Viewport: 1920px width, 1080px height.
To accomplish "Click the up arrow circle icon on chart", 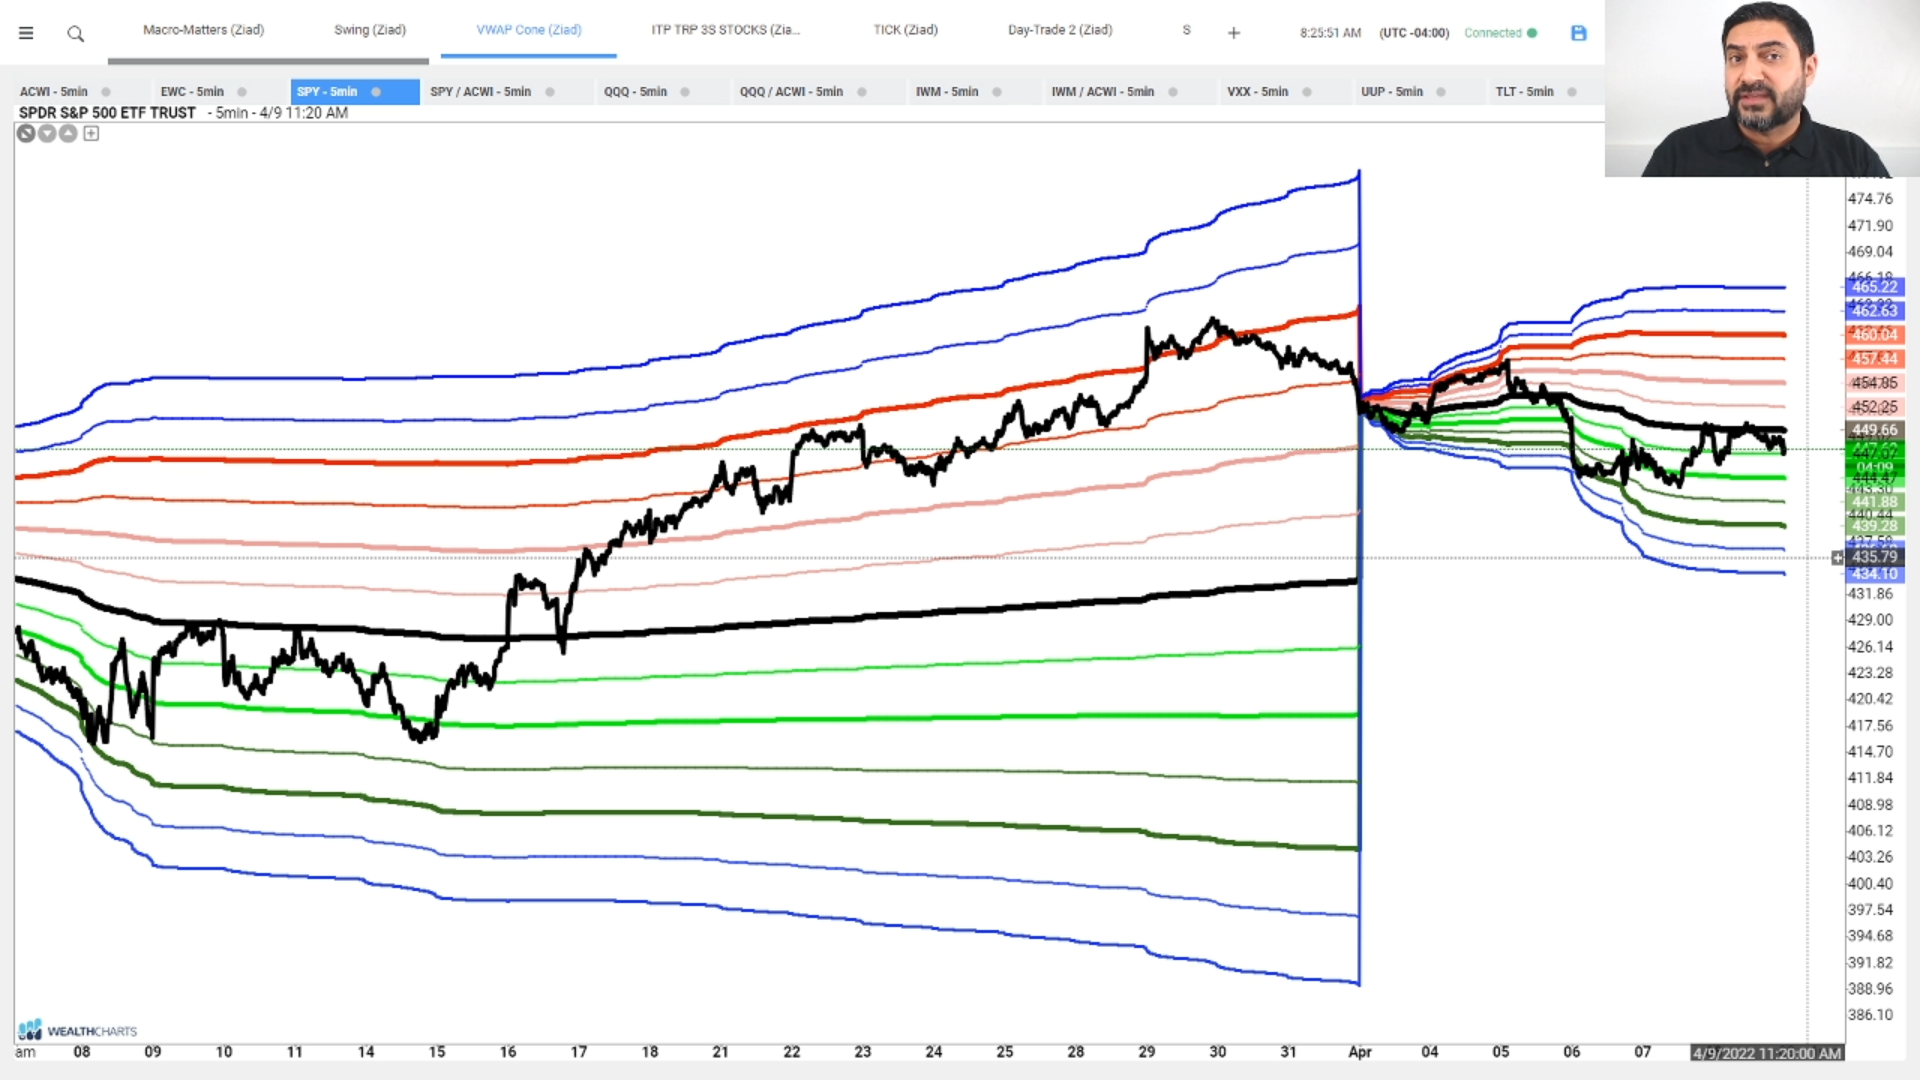I will pyautogui.click(x=68, y=133).
